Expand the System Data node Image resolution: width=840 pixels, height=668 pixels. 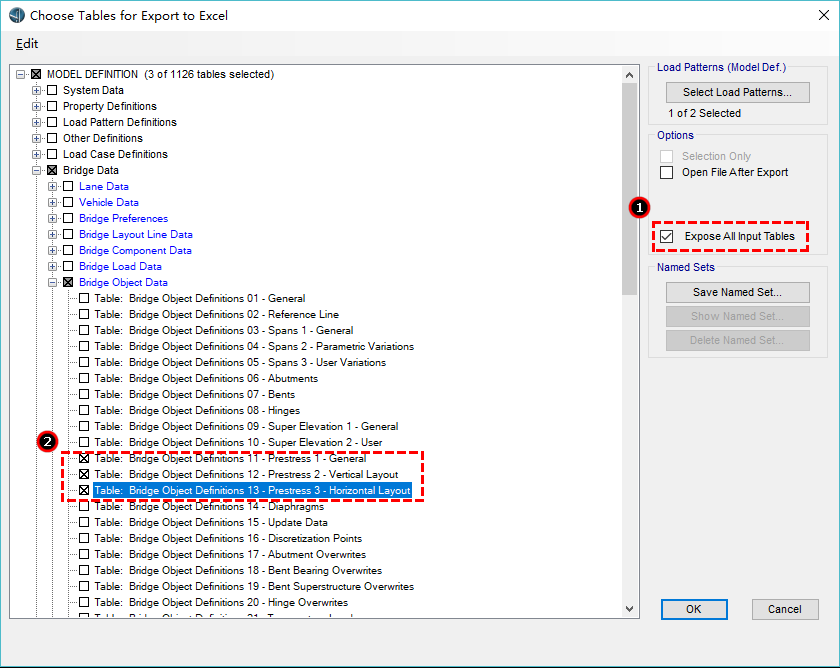pos(37,90)
